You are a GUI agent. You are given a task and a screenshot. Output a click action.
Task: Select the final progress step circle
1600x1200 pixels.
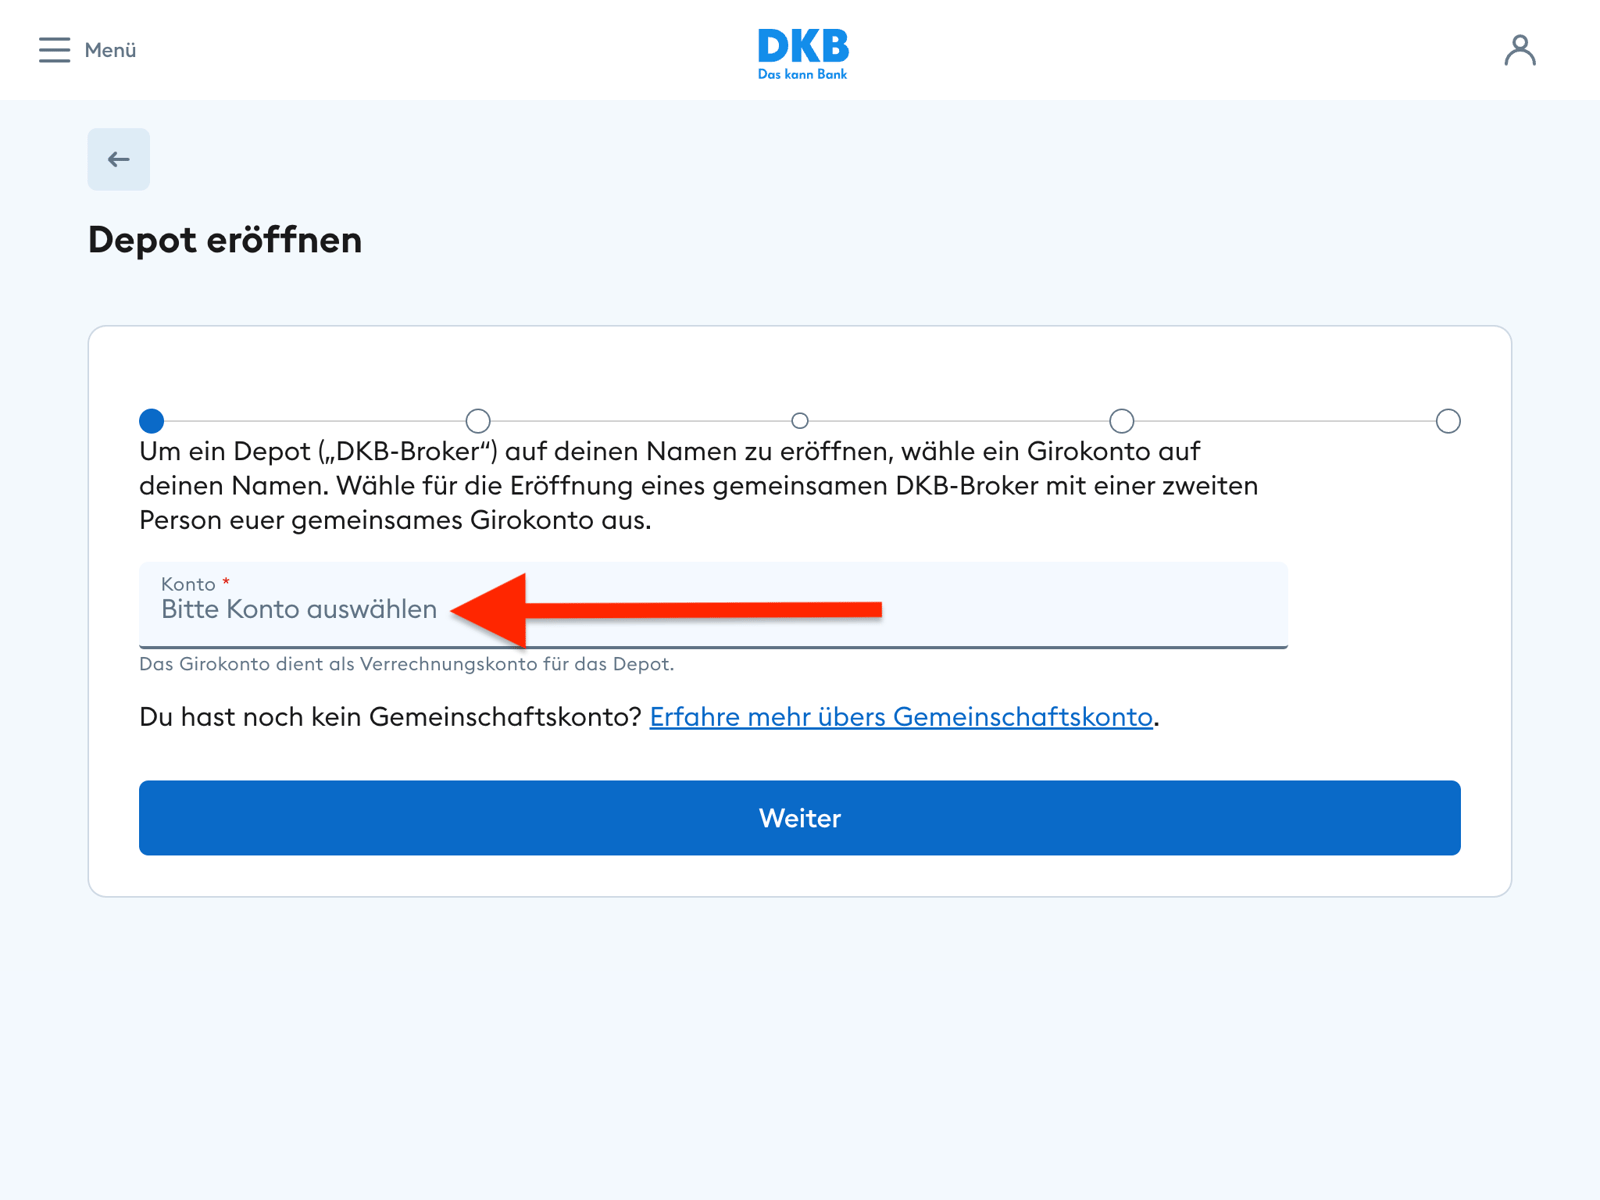(1448, 421)
